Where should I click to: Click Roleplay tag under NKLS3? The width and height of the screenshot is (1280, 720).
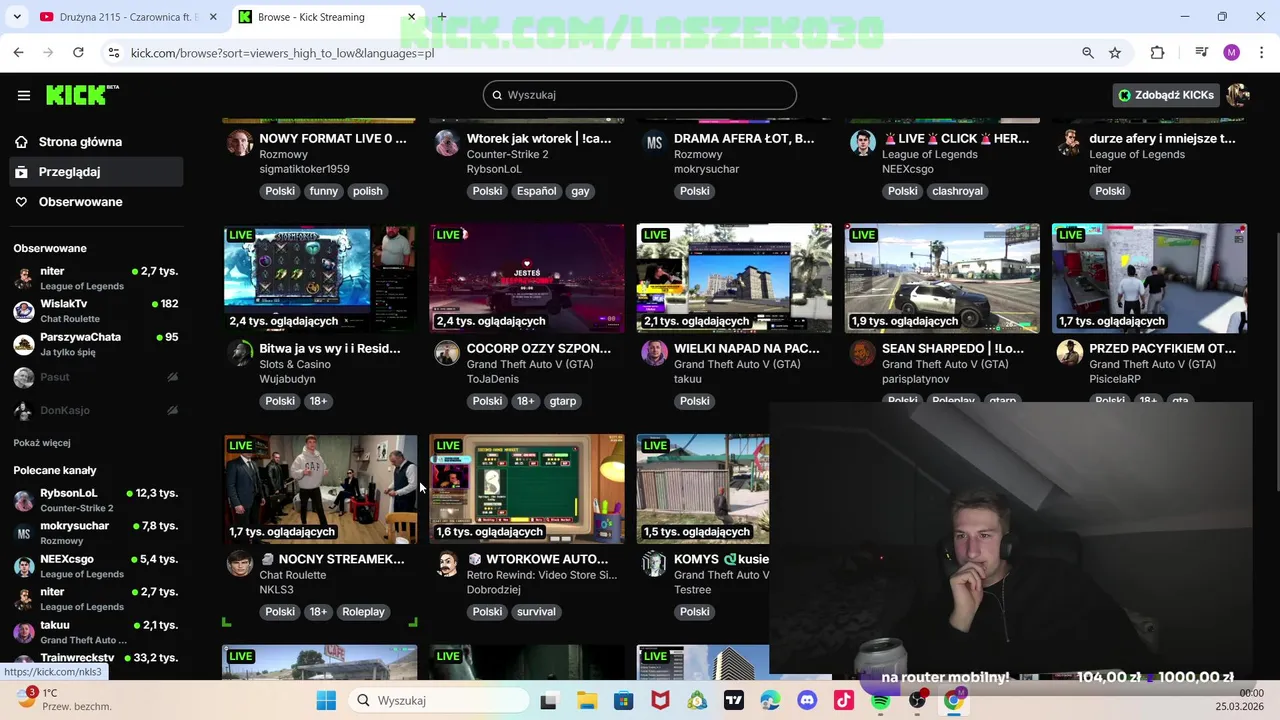click(363, 612)
